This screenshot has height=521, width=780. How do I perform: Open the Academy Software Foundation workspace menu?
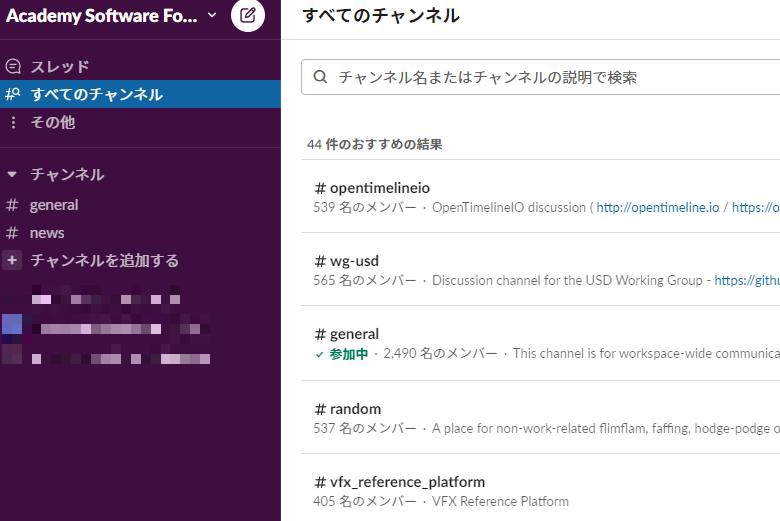pyautogui.click(x=111, y=16)
